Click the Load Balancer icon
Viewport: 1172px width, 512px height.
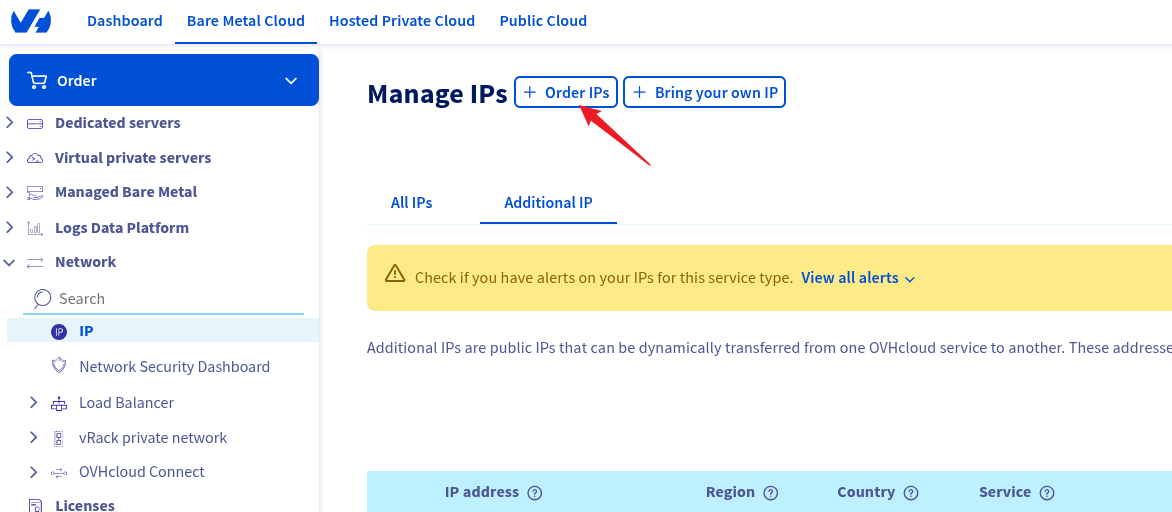(x=59, y=403)
